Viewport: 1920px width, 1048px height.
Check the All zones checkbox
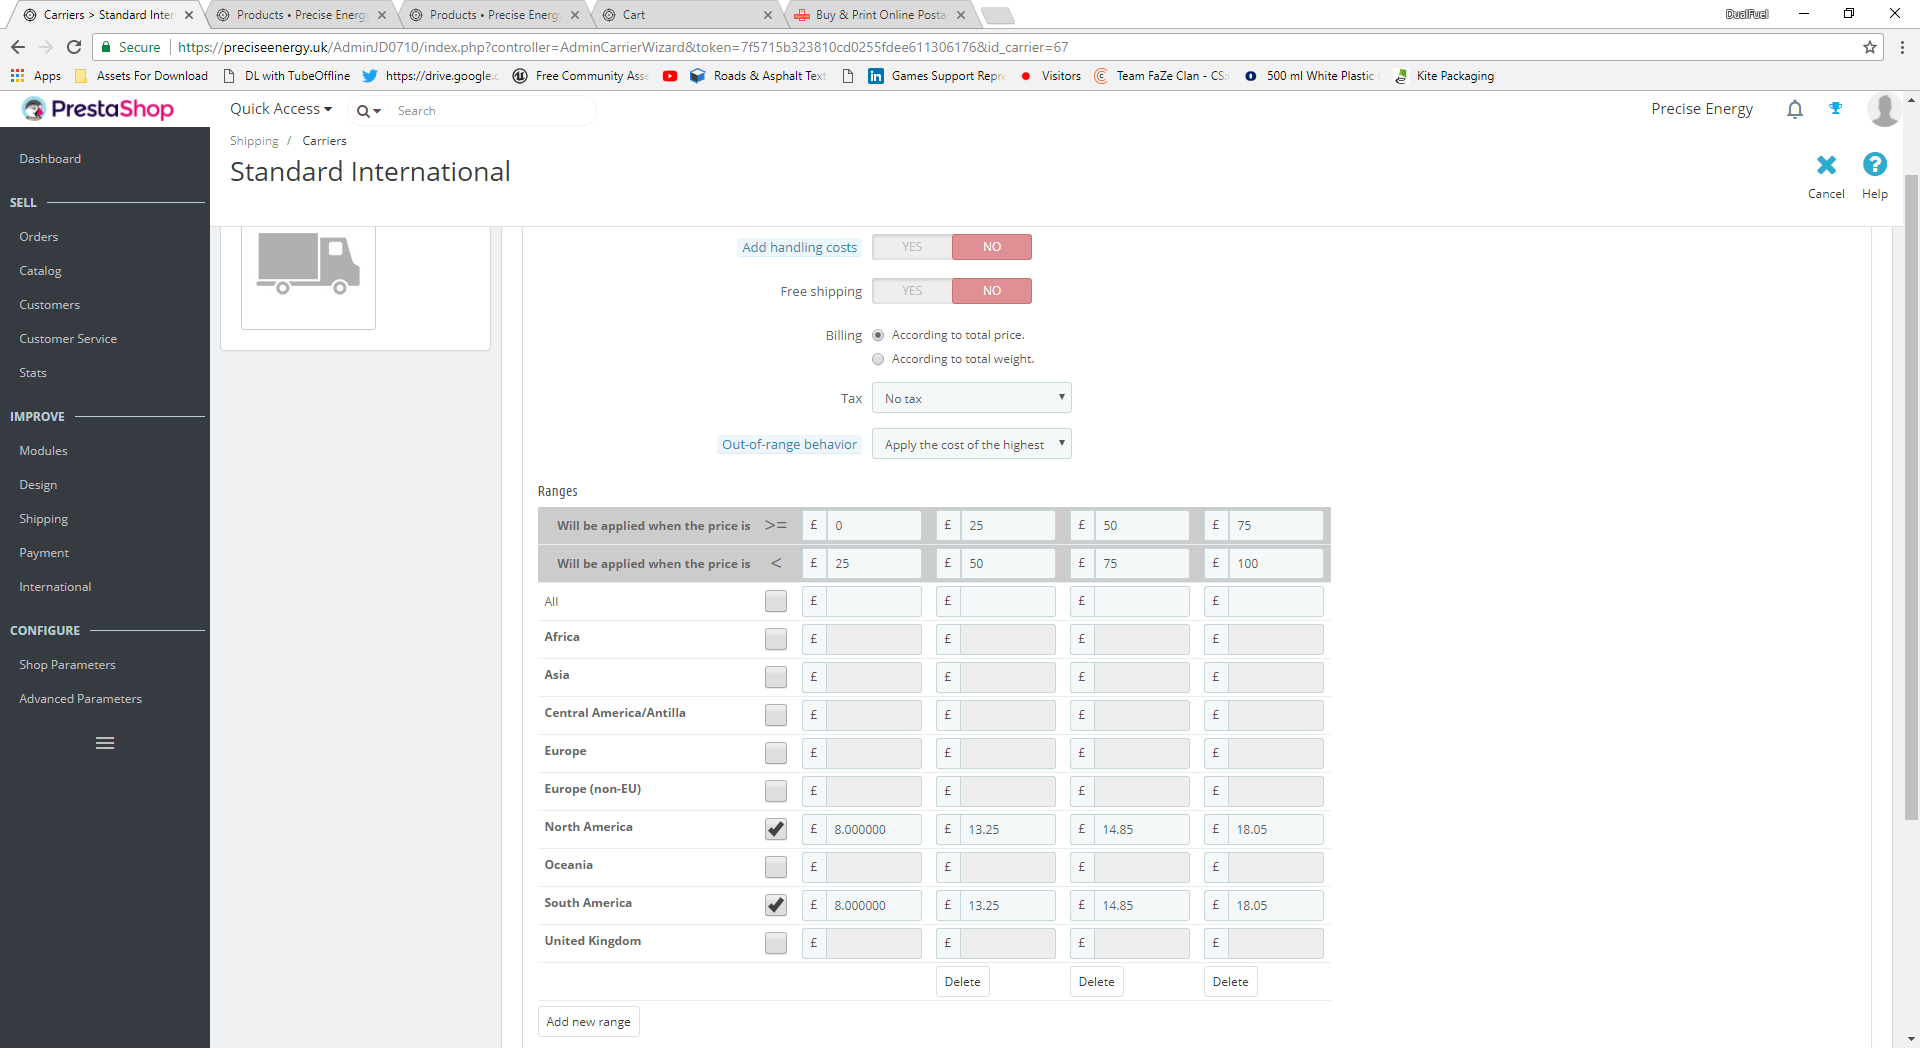pos(776,601)
